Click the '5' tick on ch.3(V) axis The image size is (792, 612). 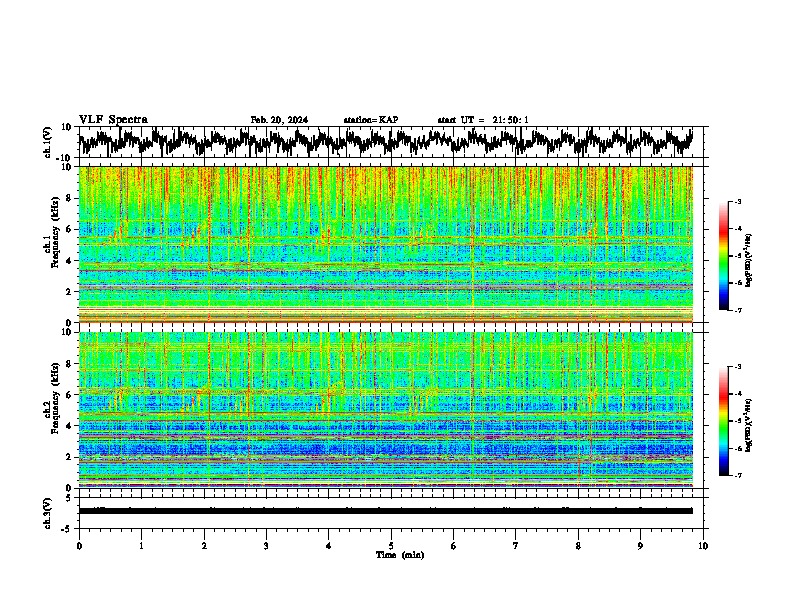(x=70, y=498)
